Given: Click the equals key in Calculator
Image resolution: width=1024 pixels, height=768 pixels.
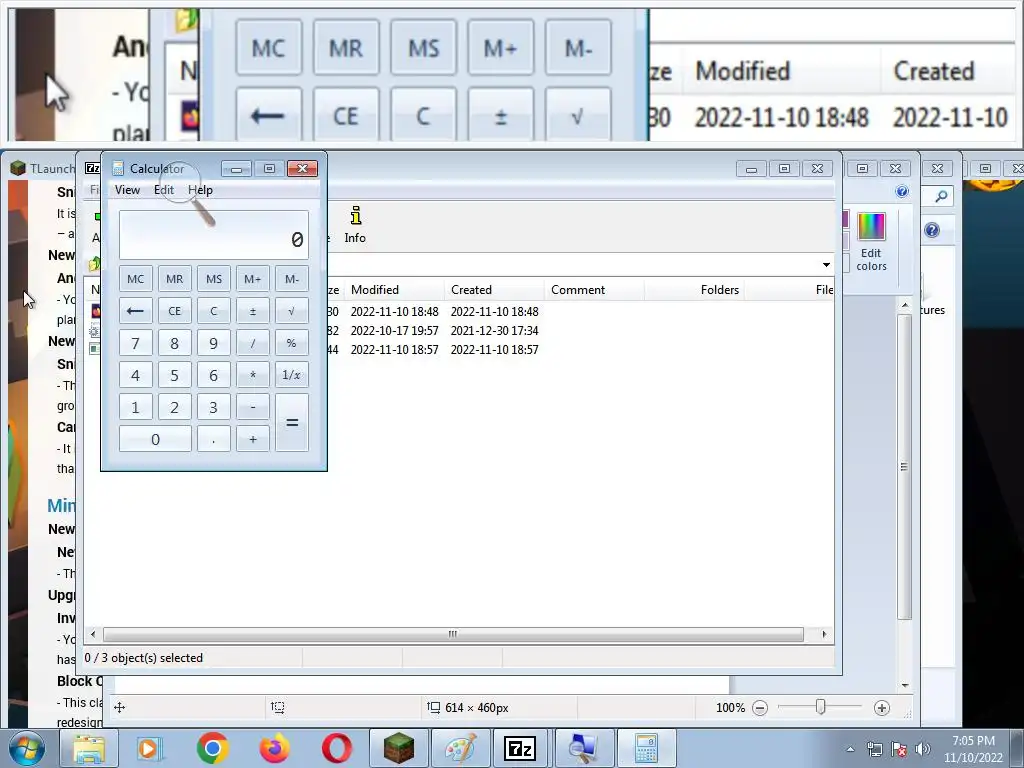Looking at the screenshot, I should 292,423.
